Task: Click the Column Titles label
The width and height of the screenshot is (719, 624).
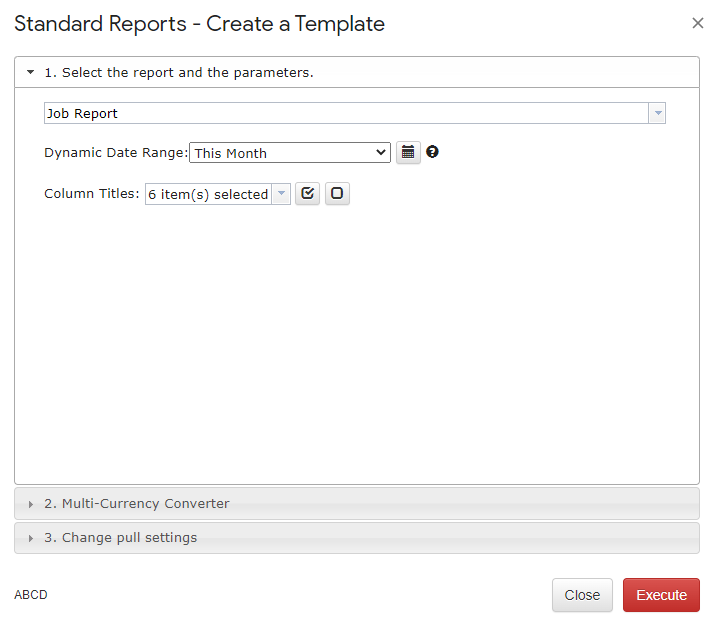Action: [92, 194]
